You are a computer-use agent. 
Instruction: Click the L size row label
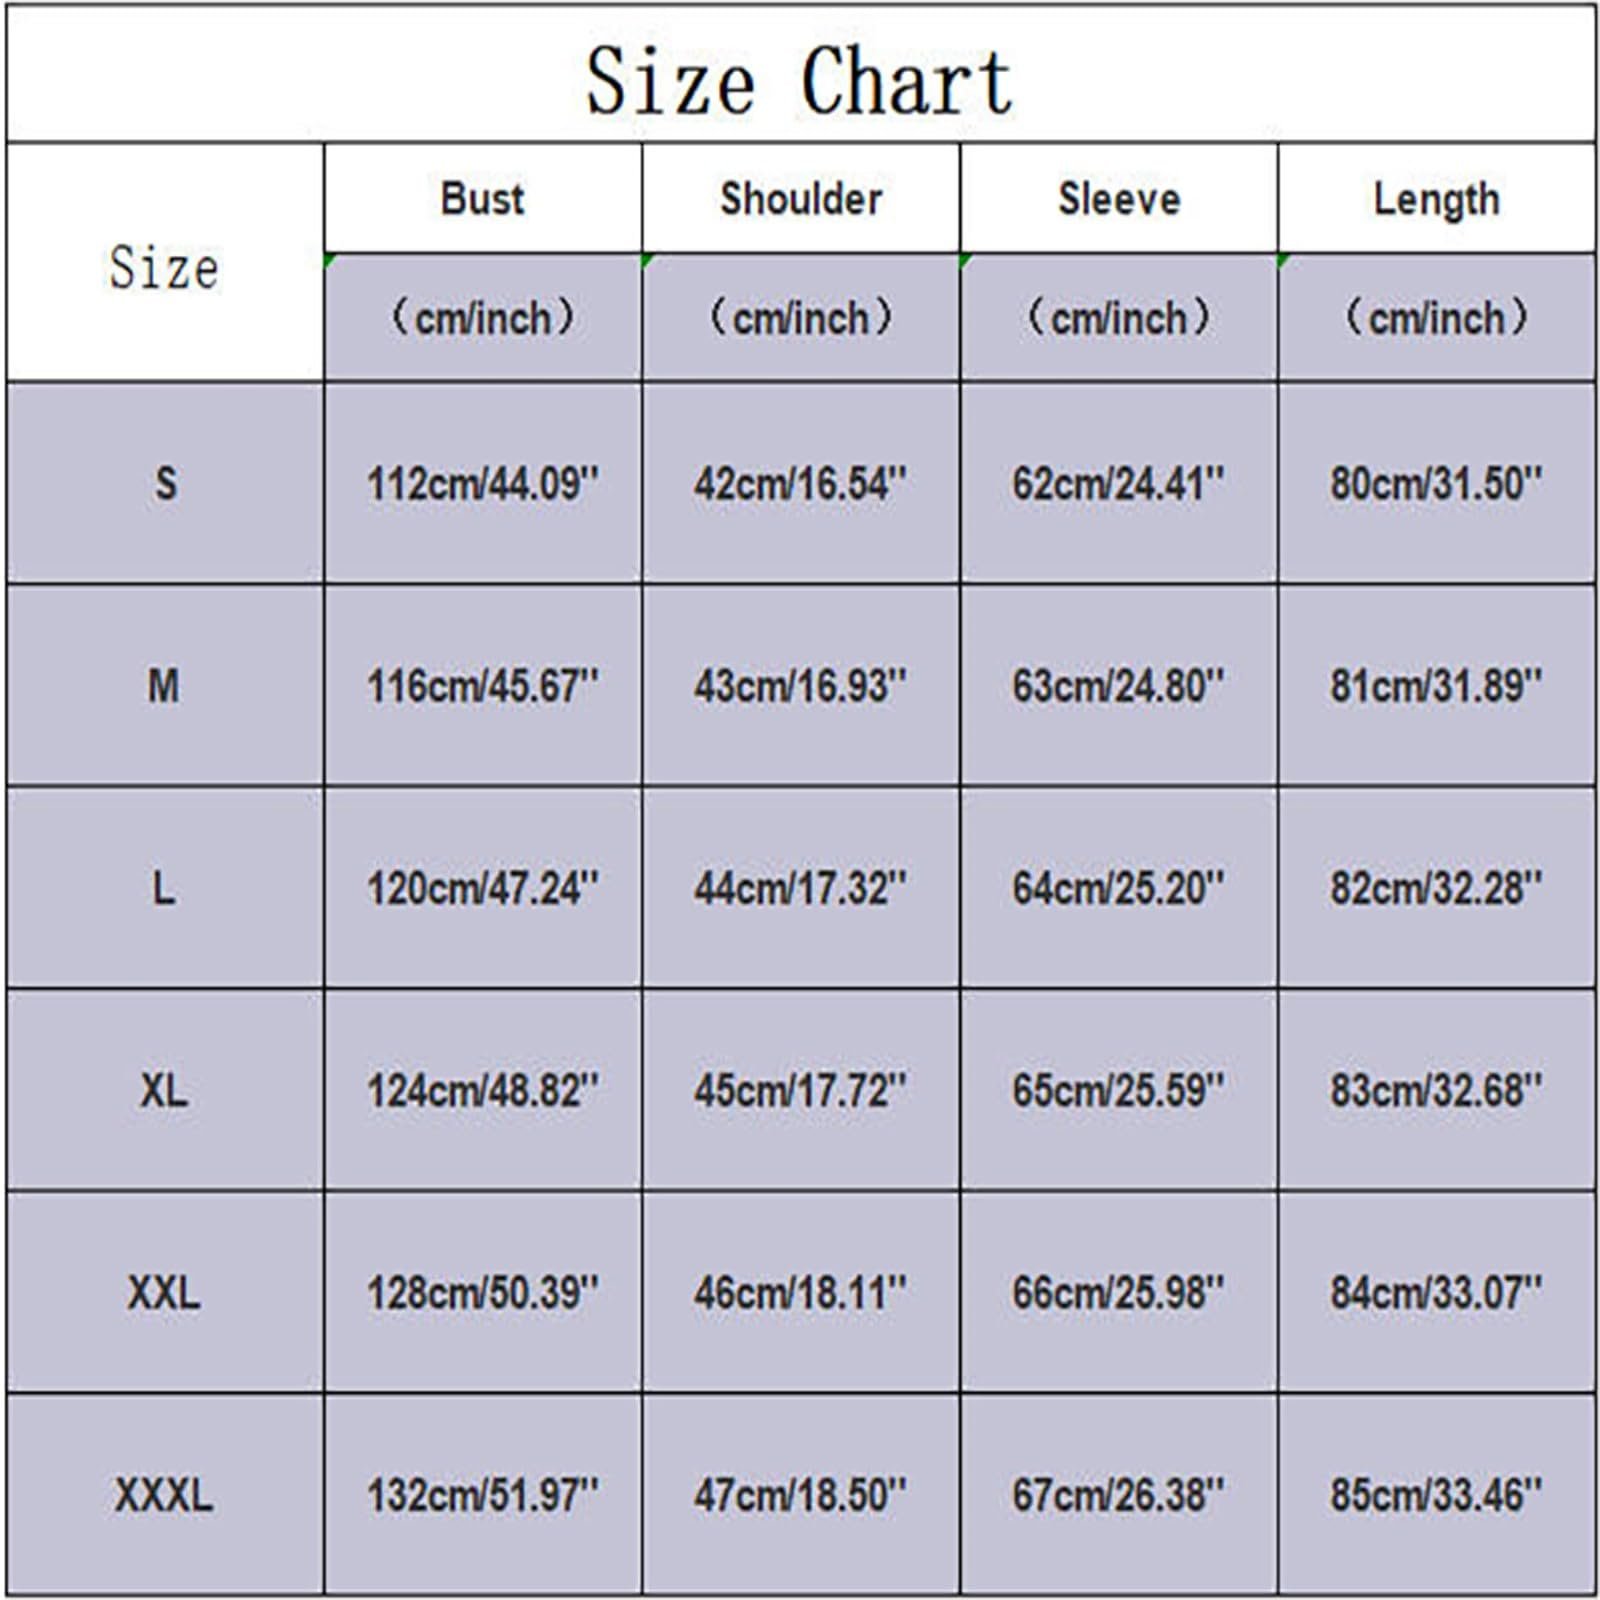pyautogui.click(x=164, y=888)
